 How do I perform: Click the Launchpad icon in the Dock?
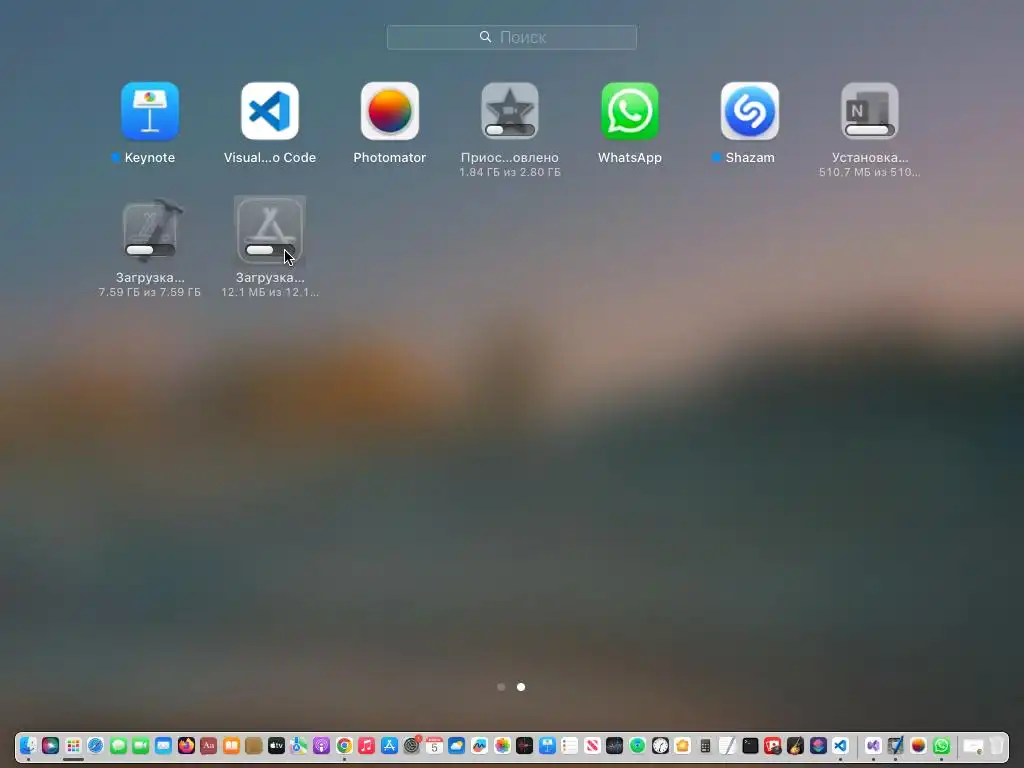tap(73, 746)
